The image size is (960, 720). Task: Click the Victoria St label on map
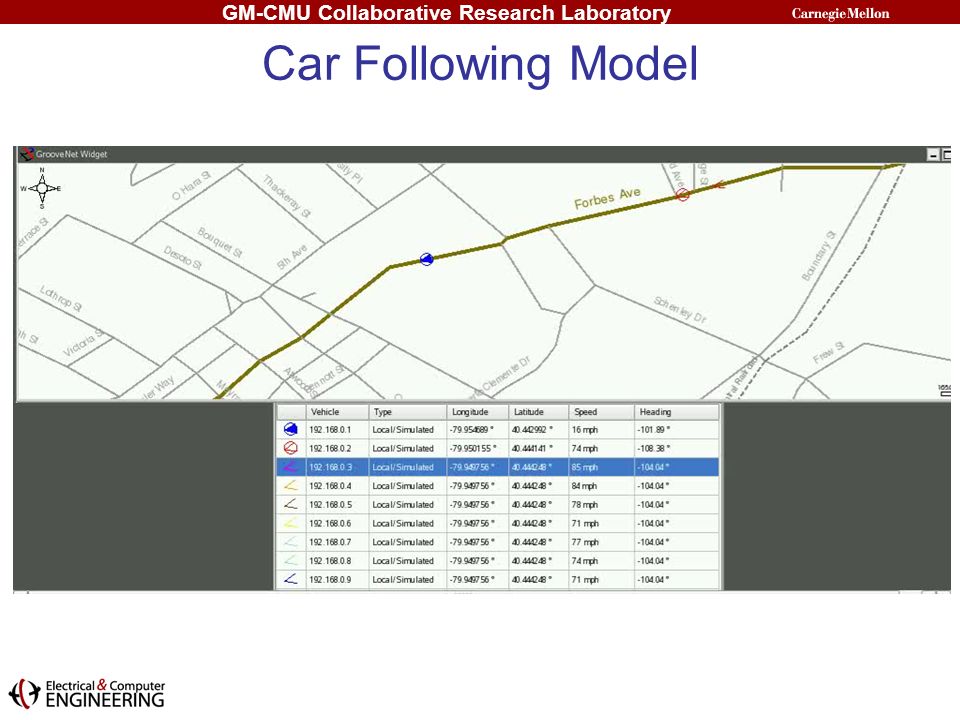(x=84, y=343)
